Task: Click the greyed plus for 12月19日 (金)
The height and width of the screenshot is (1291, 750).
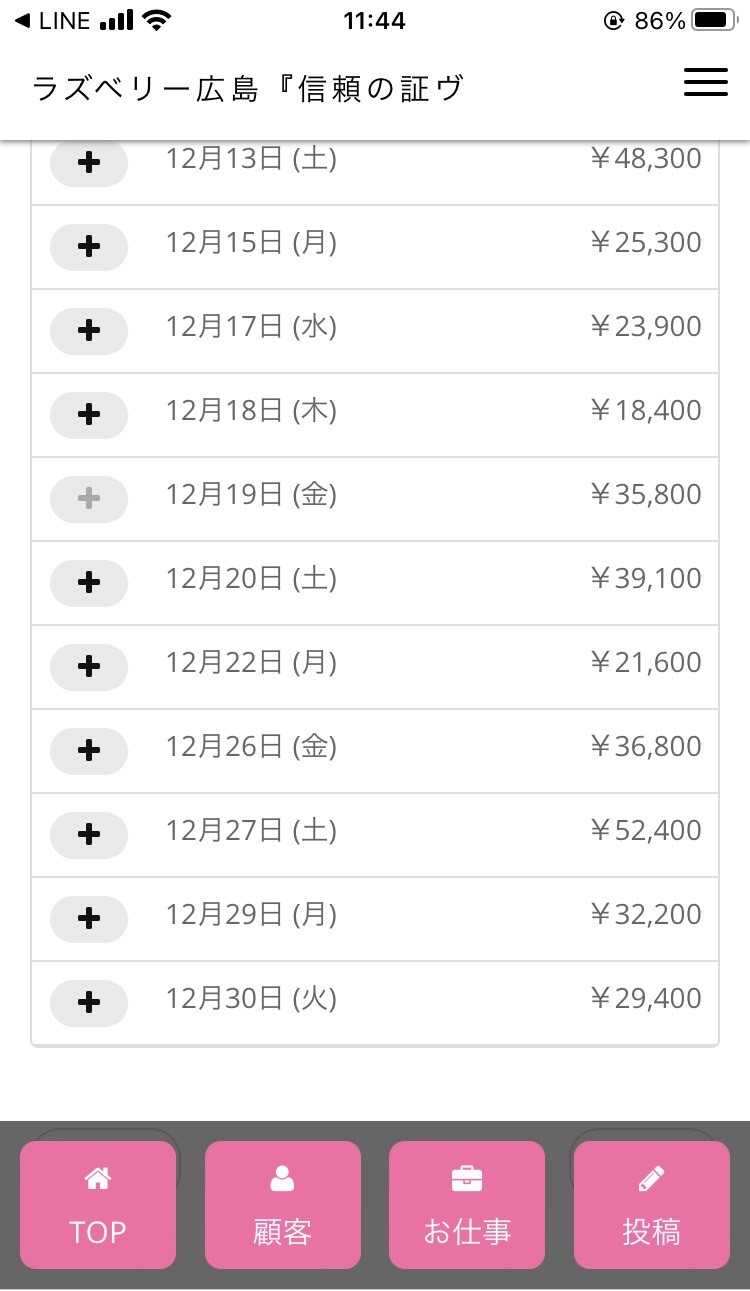Action: (89, 499)
